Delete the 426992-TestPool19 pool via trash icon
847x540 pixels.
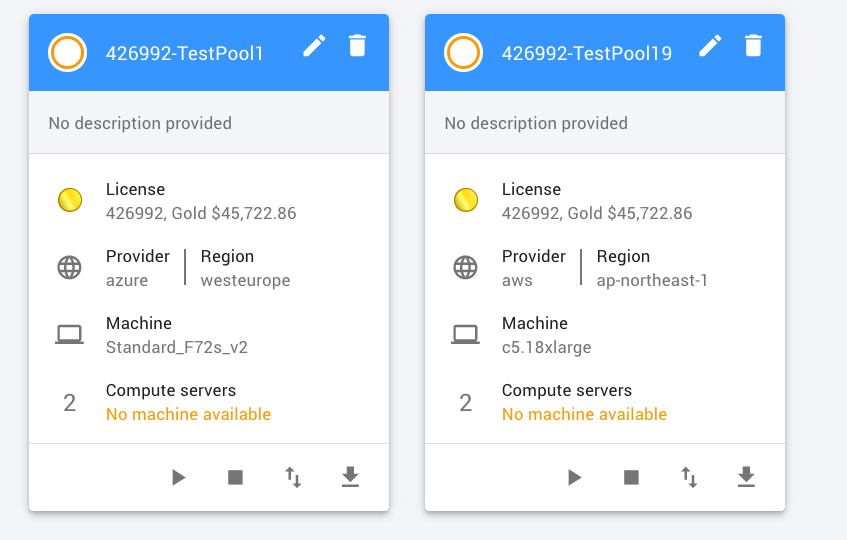click(753, 45)
